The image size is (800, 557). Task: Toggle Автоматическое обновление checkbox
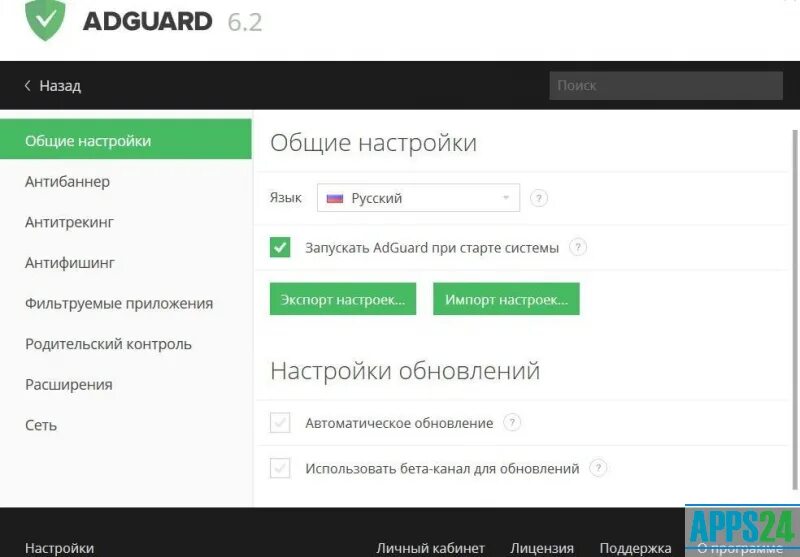280,422
